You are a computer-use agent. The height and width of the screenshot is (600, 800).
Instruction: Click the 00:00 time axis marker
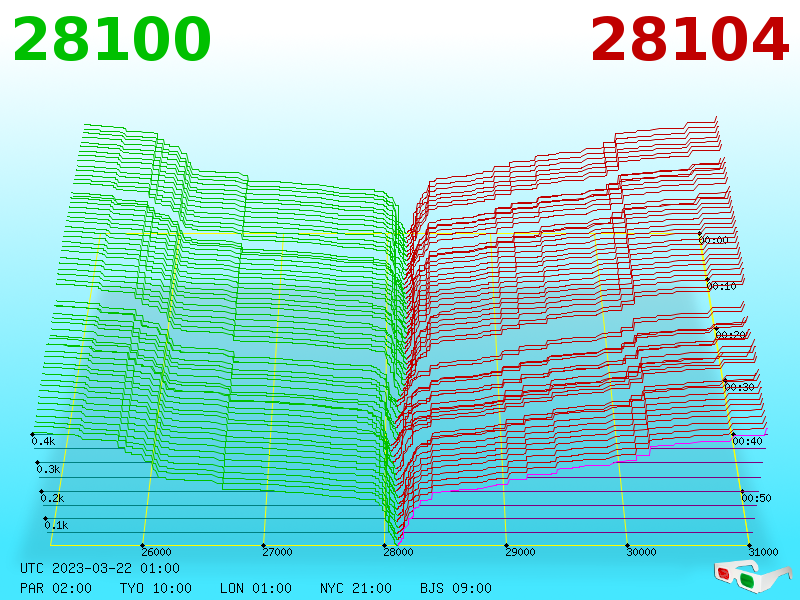[x=713, y=240]
